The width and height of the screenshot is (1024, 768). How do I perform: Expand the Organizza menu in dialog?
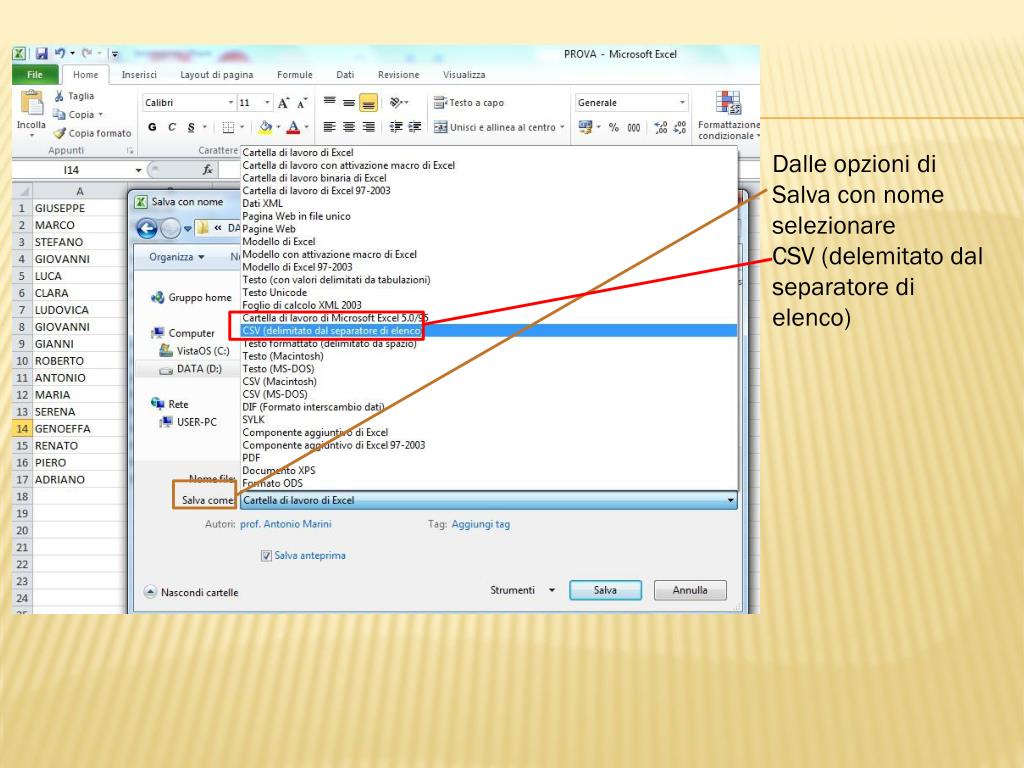pyautogui.click(x=176, y=257)
